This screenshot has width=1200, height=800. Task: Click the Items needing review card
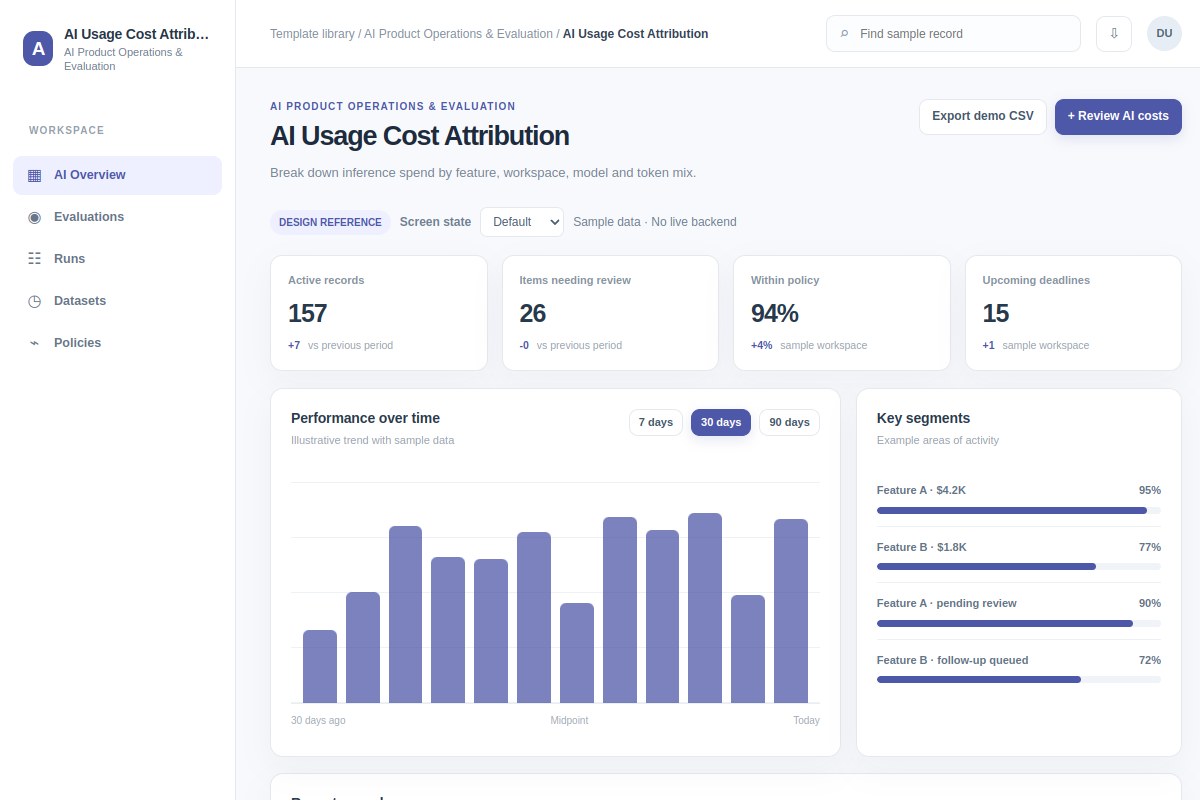click(x=610, y=313)
